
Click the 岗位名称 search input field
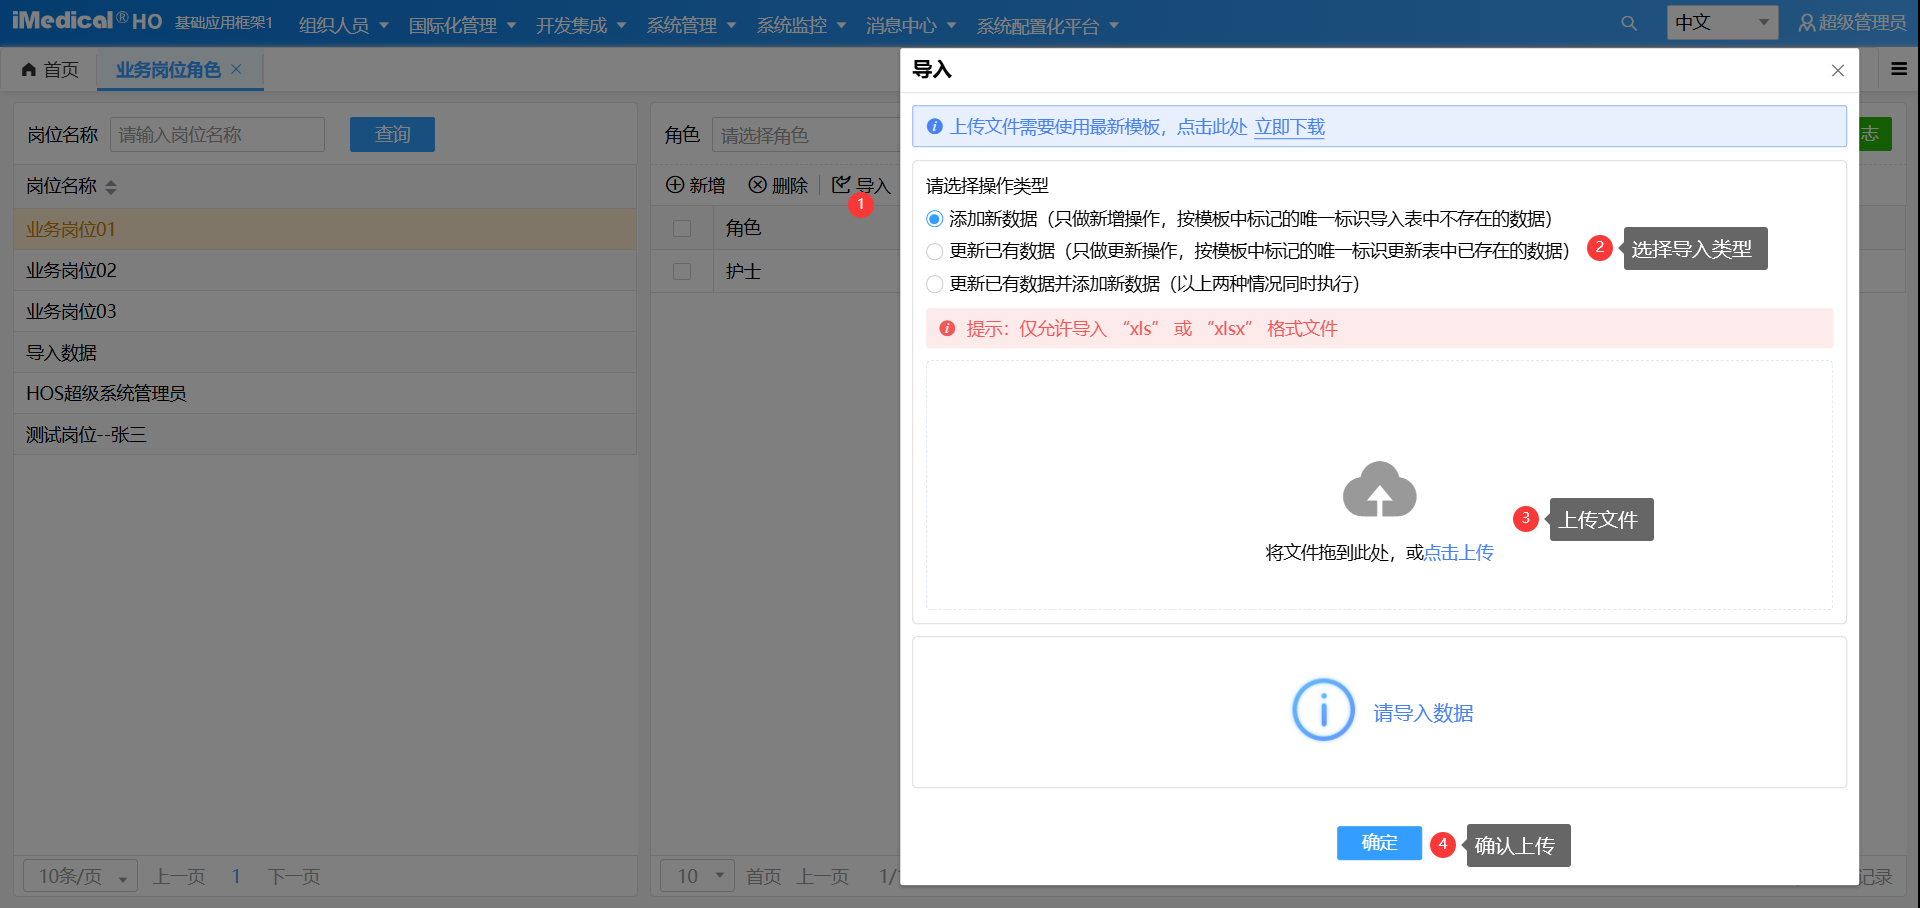click(217, 135)
